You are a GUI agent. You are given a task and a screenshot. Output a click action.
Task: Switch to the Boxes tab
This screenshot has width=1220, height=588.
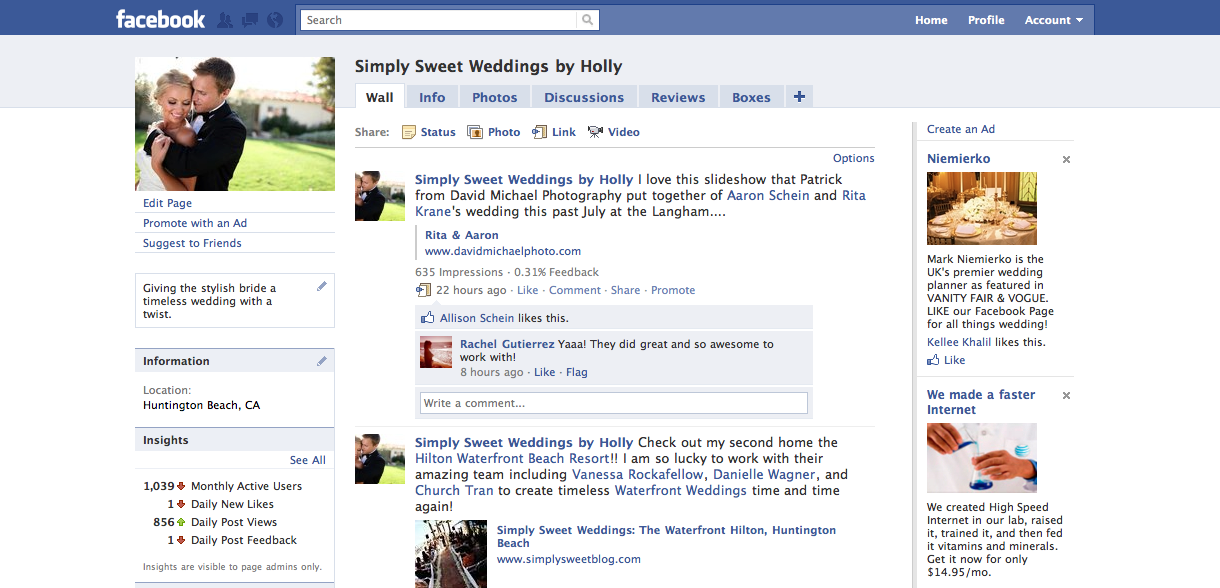751,97
